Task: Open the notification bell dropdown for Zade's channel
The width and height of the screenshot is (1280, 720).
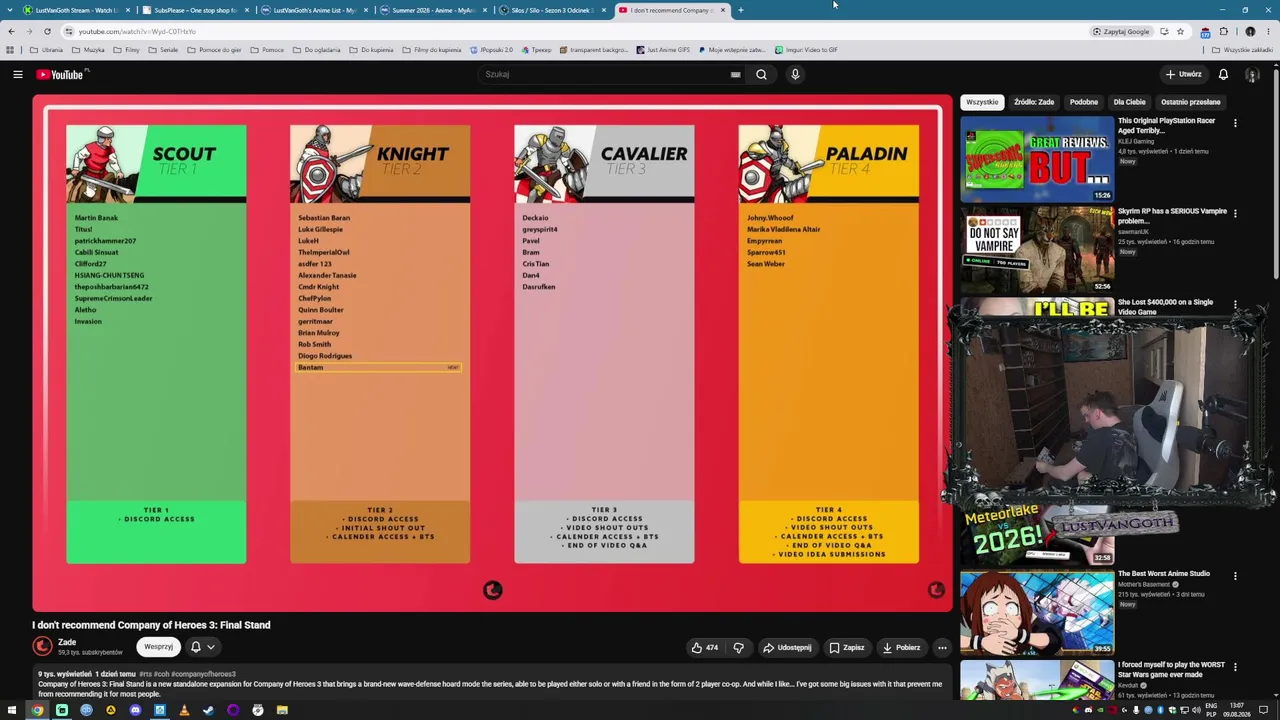Action: coord(202,647)
